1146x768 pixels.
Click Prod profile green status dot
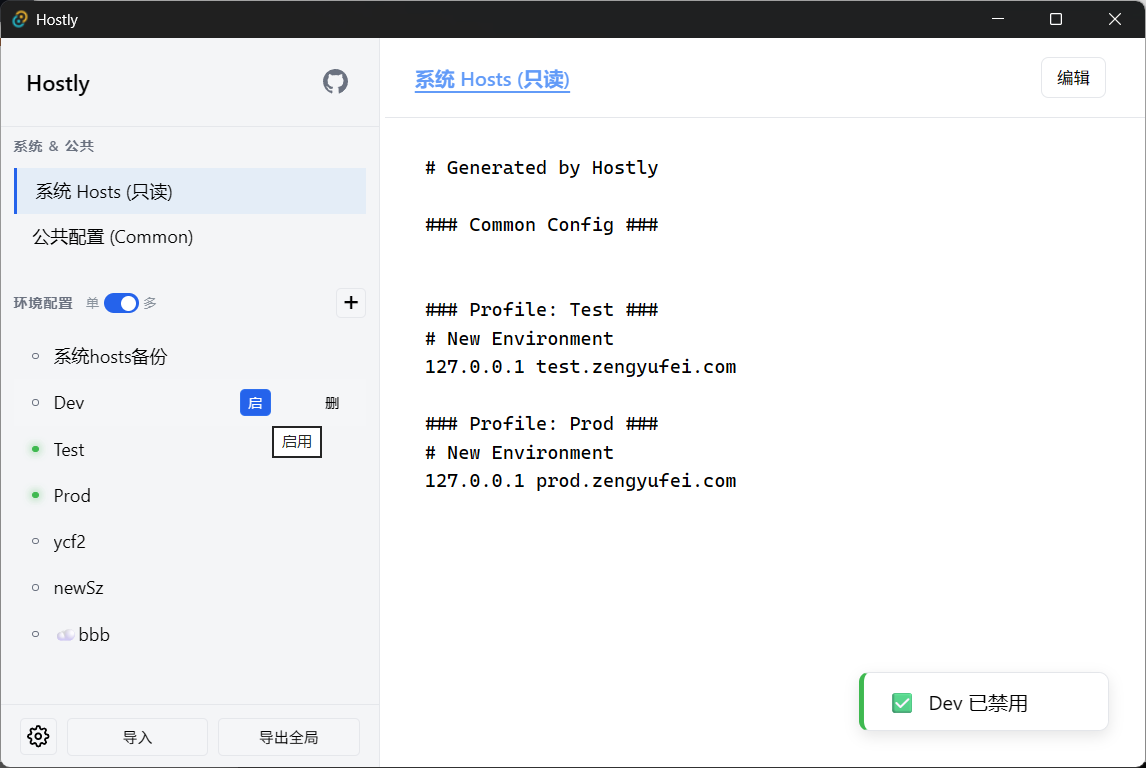point(35,495)
